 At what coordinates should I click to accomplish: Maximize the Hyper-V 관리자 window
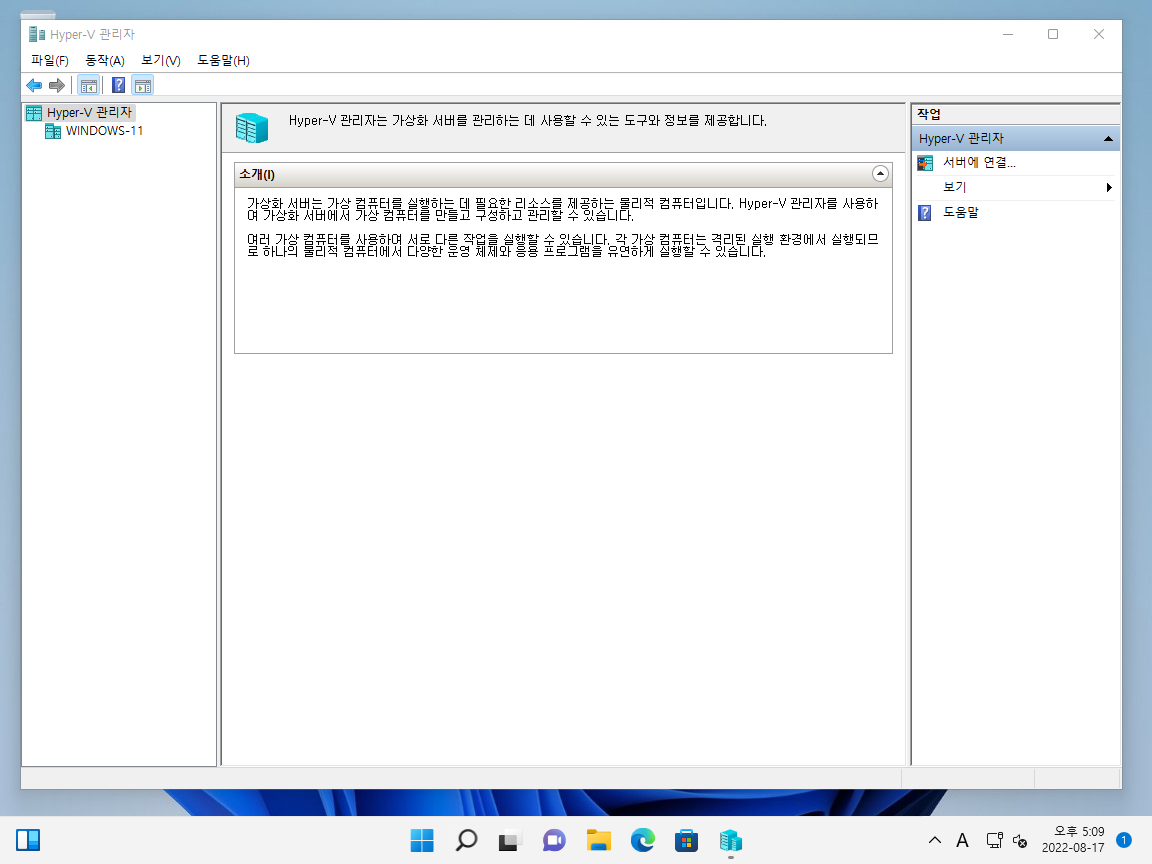[1053, 34]
